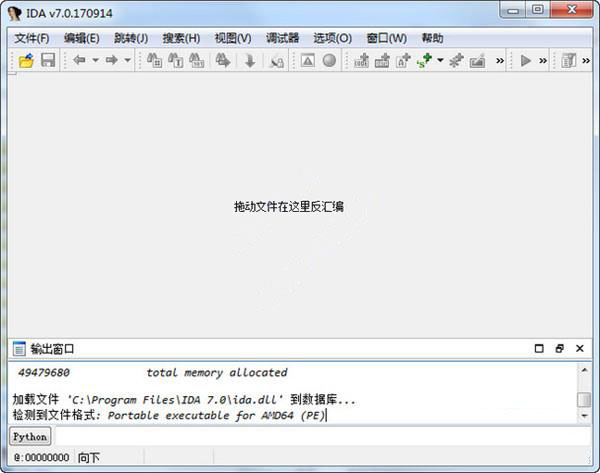Viewport: 600px width, 473px height.
Task: Click the 'total memory allocated' output line
Action: point(217,373)
